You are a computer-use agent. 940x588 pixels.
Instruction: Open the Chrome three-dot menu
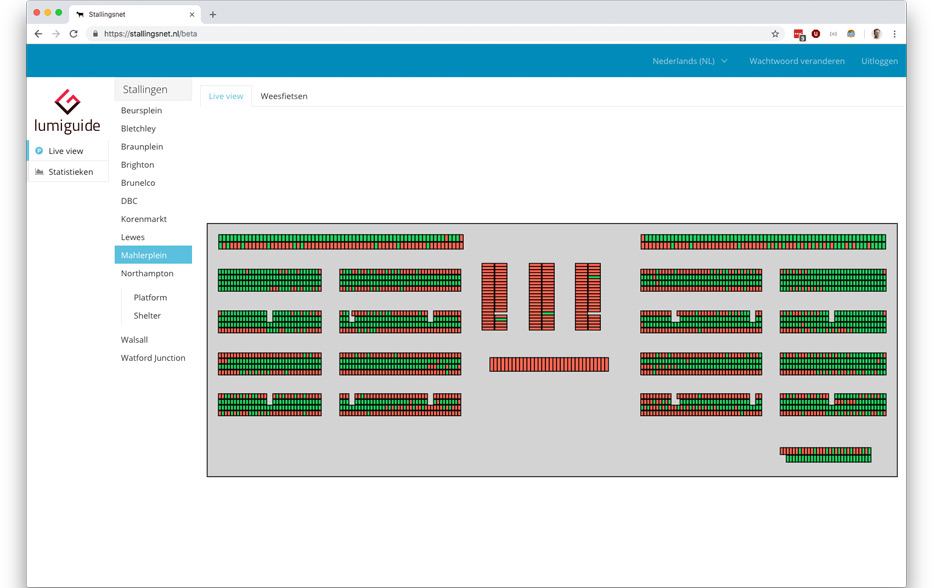(894, 33)
